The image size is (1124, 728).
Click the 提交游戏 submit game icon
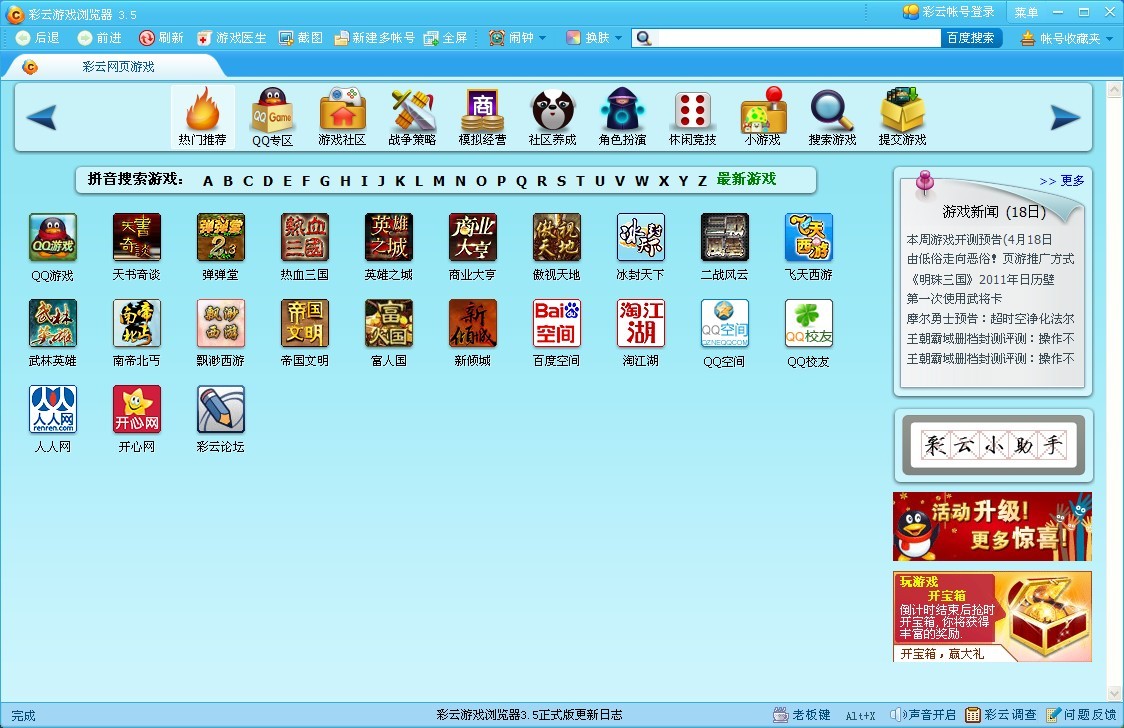point(902,117)
